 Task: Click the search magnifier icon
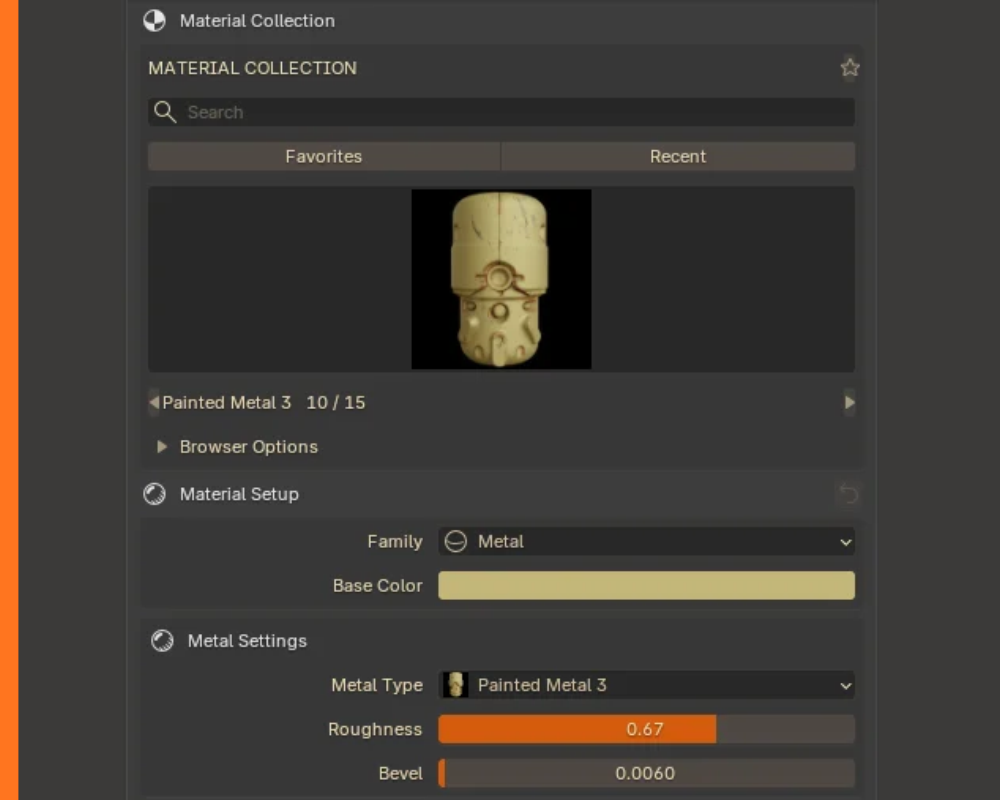[165, 112]
